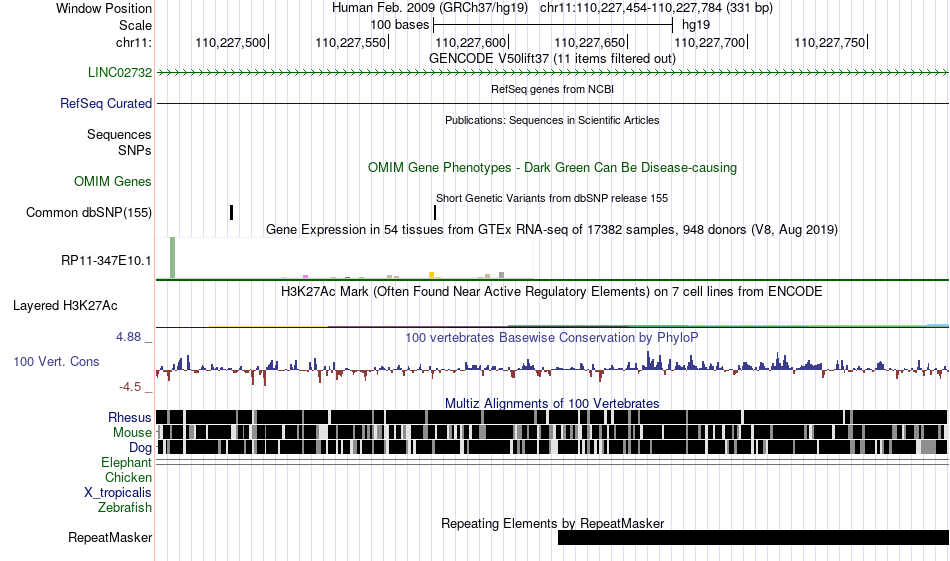Select the OMIM Genes track label
The height and width of the screenshot is (561, 950).
tap(113, 181)
